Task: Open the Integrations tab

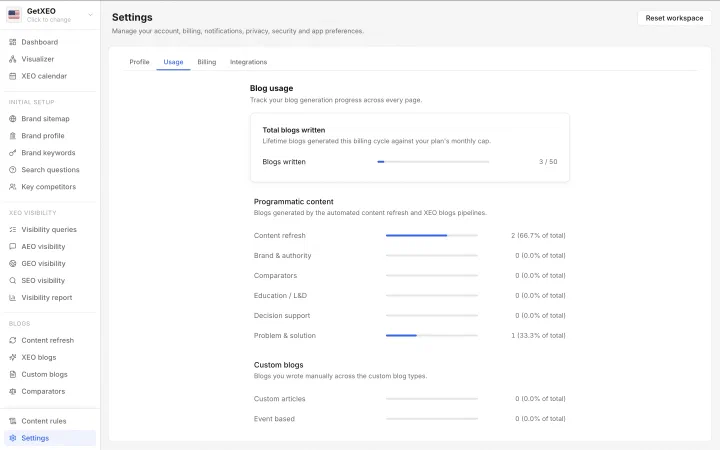Action: point(248,62)
